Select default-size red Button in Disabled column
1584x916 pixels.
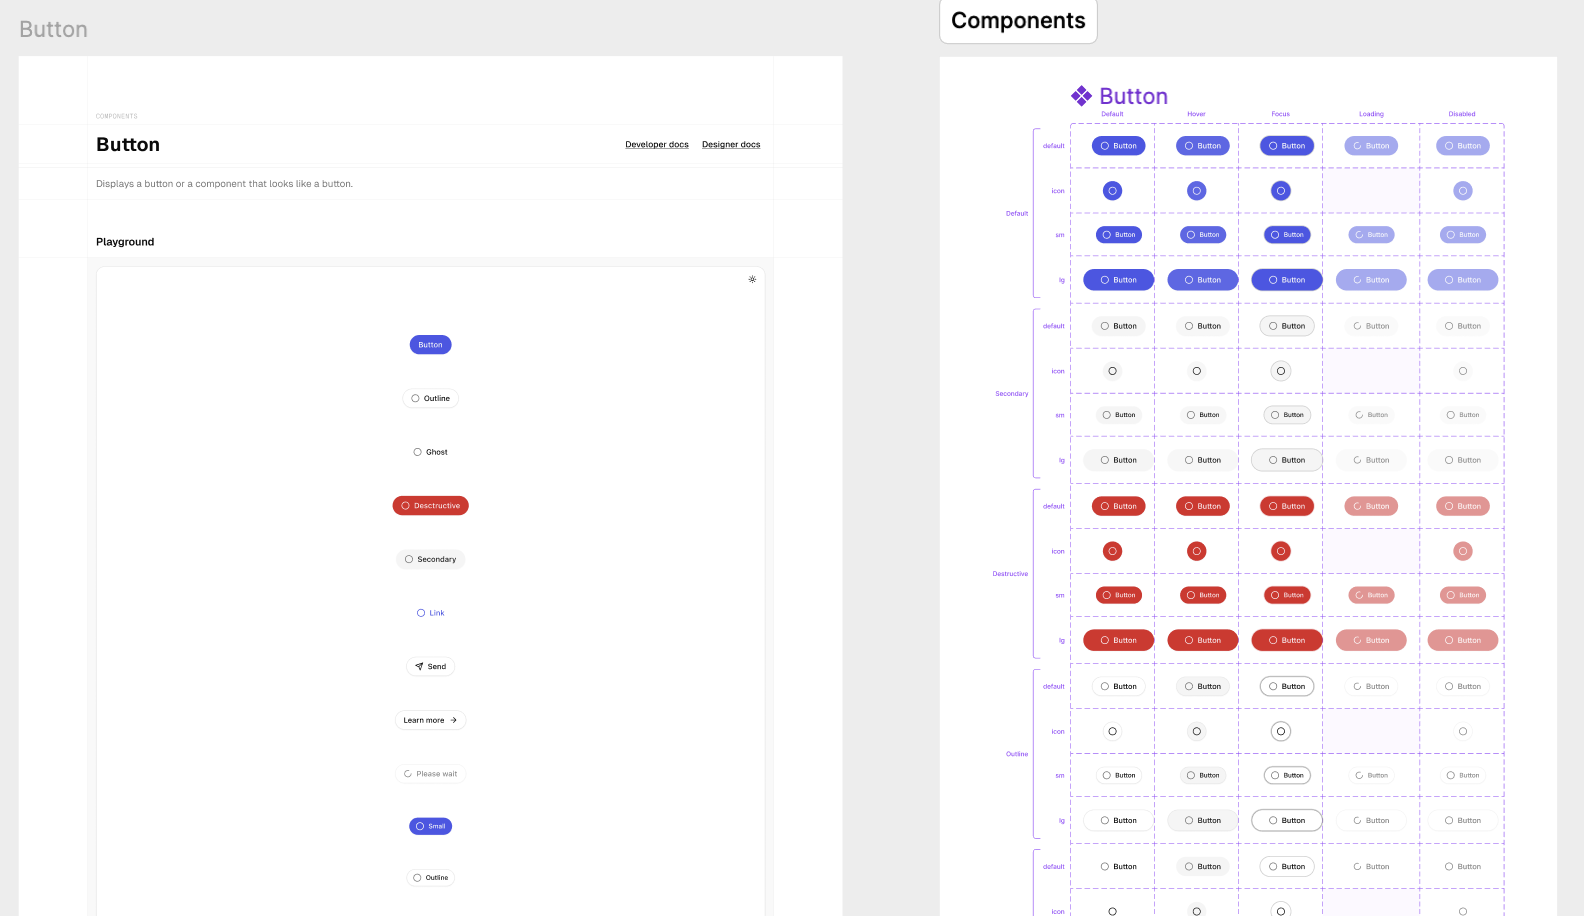pos(1463,506)
